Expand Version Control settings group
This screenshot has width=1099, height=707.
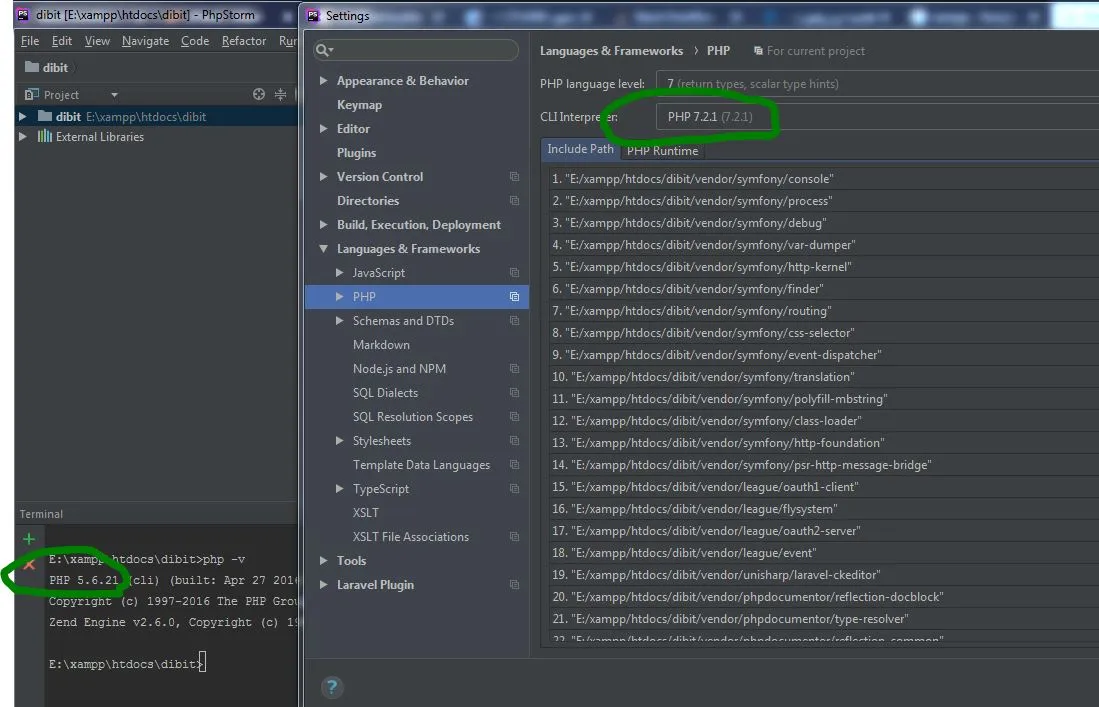[323, 177]
